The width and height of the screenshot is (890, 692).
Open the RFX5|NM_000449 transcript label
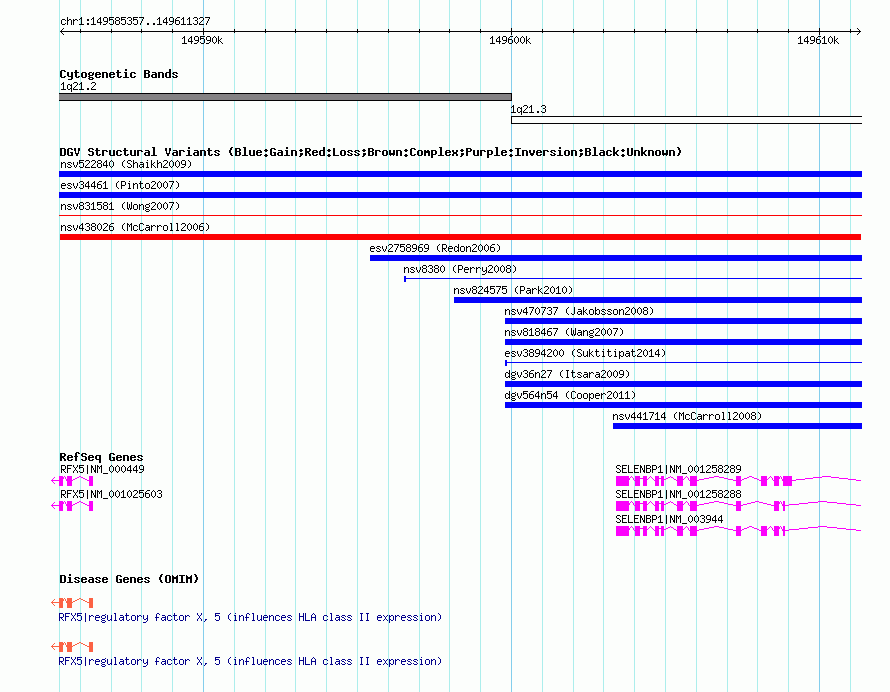(102, 469)
